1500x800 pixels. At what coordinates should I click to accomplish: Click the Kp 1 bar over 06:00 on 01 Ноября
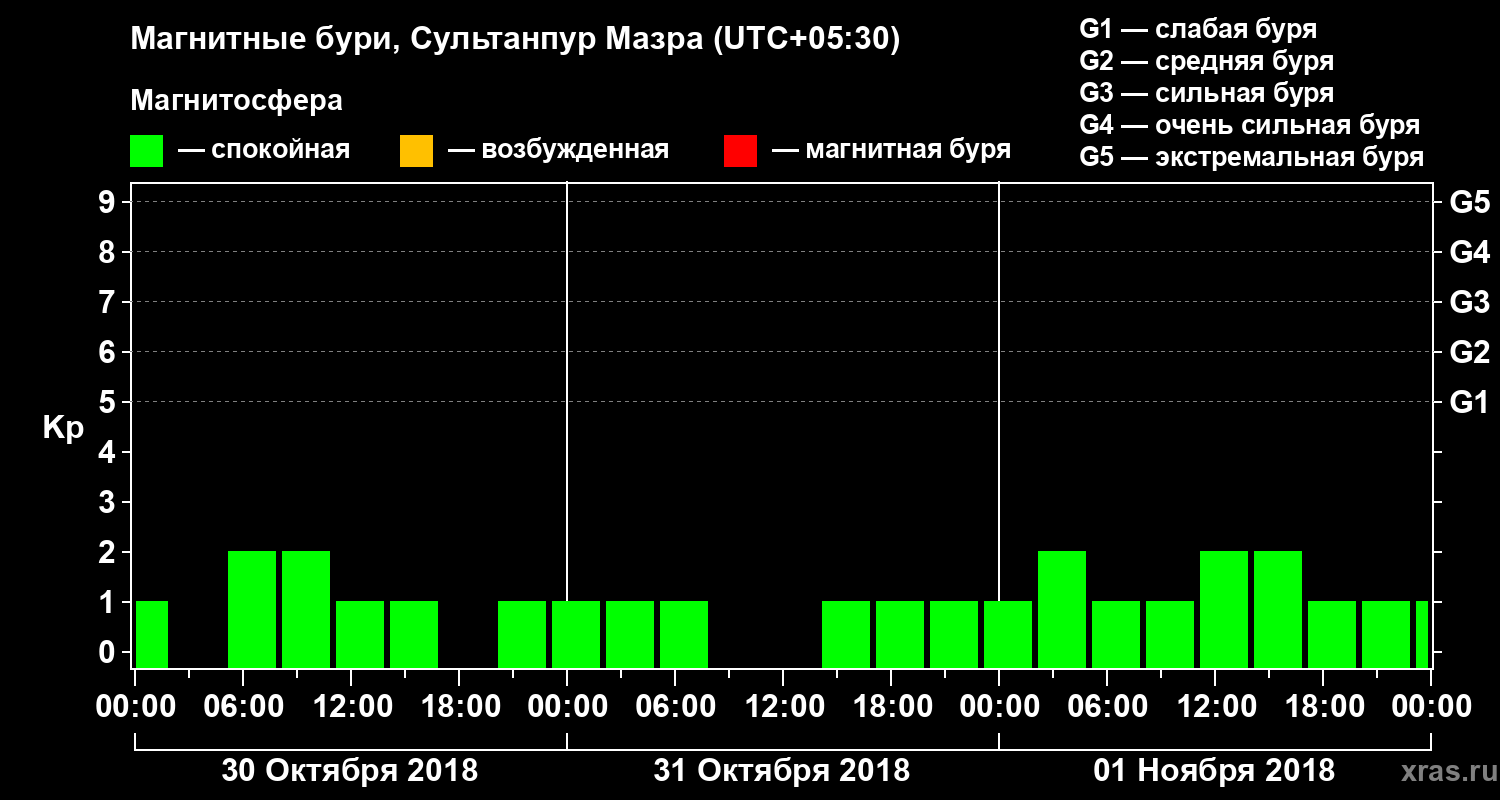1116,634
